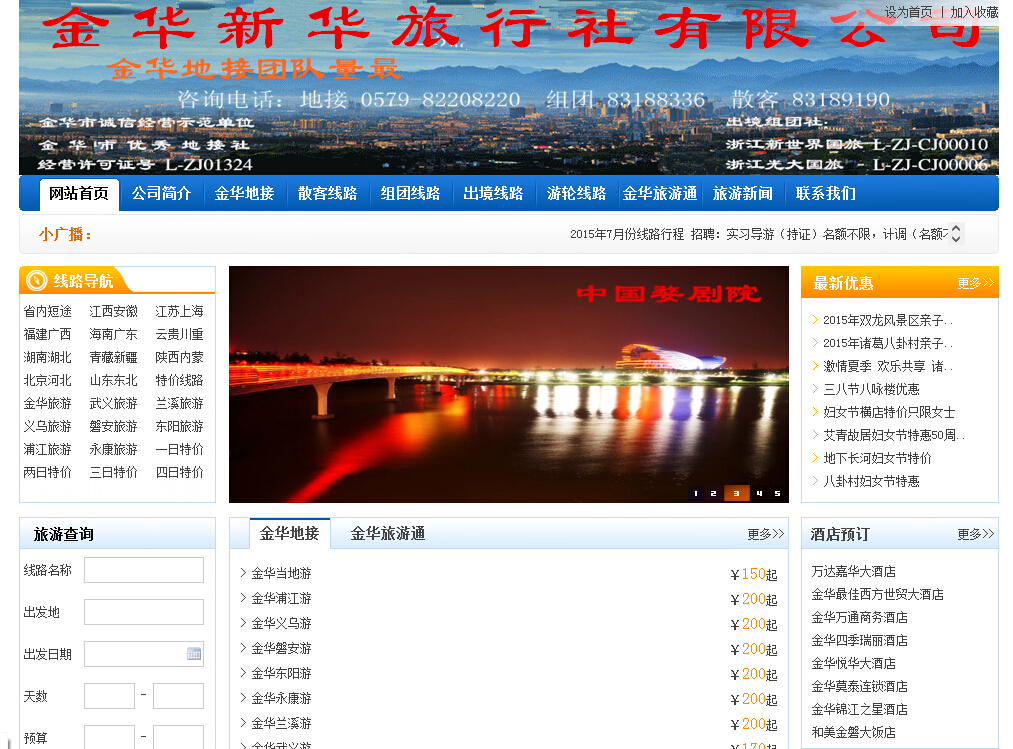Image resolution: width=1013 pixels, height=749 pixels.
Task: Switch banner to slide 4
Action: (x=759, y=493)
